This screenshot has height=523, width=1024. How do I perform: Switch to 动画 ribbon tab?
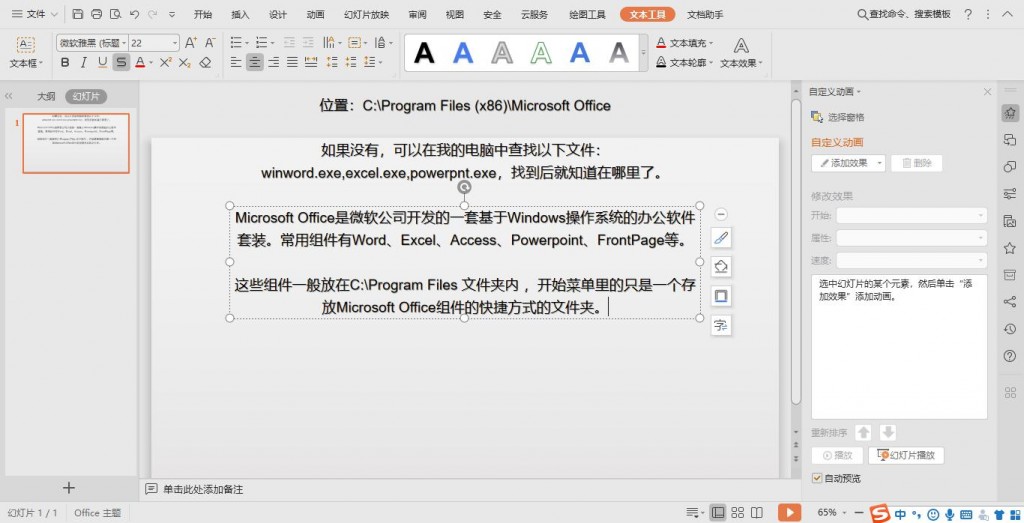[x=315, y=14]
